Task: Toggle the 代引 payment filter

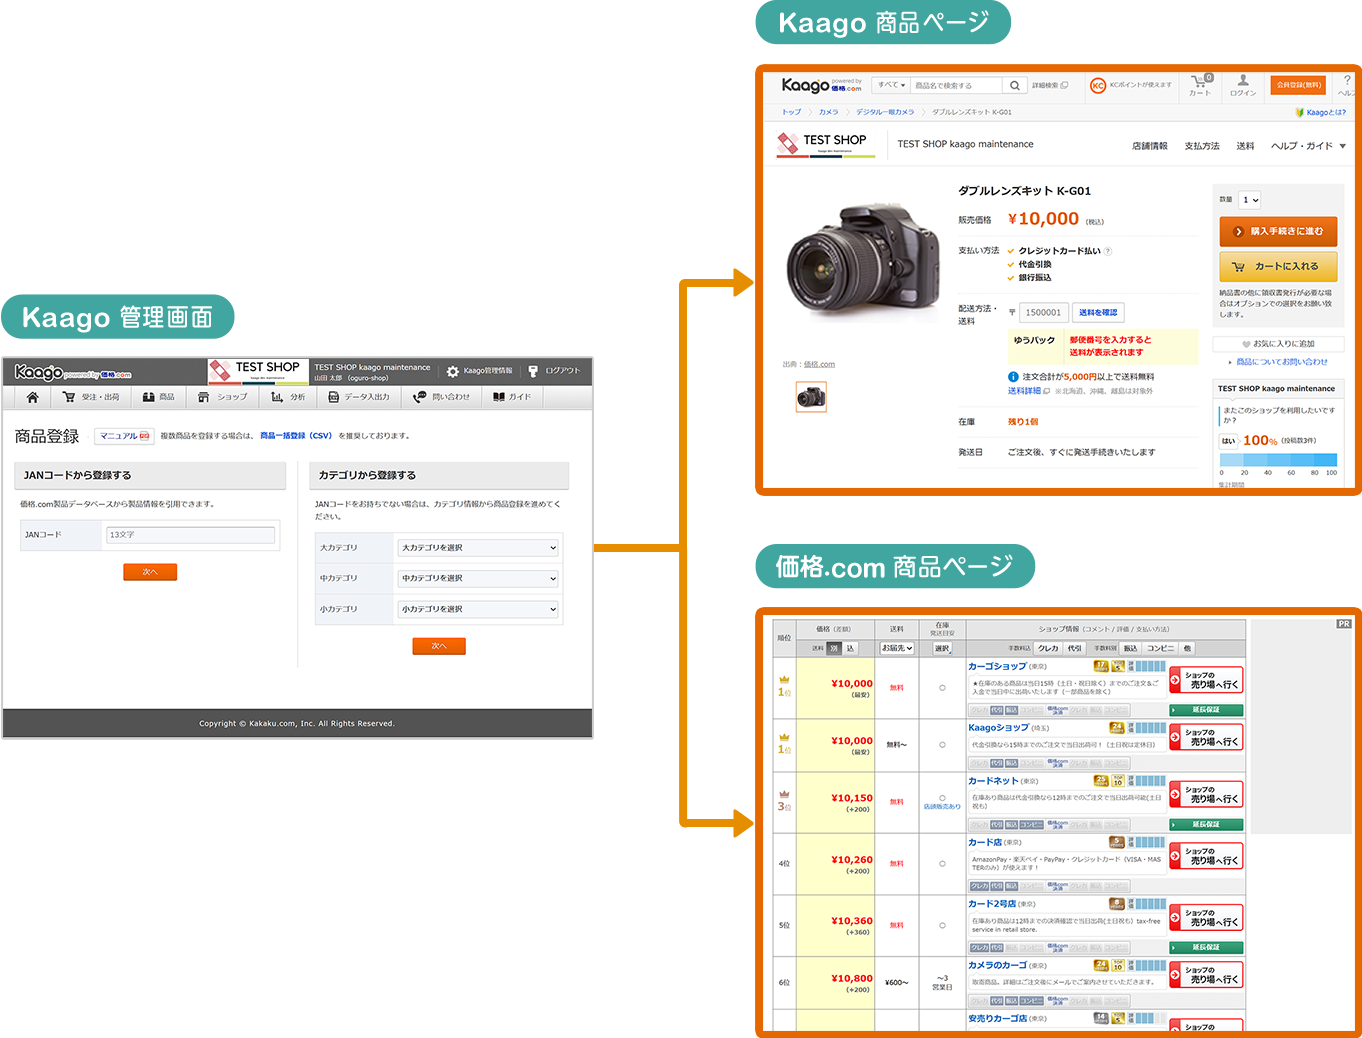Action: pyautogui.click(x=1075, y=649)
